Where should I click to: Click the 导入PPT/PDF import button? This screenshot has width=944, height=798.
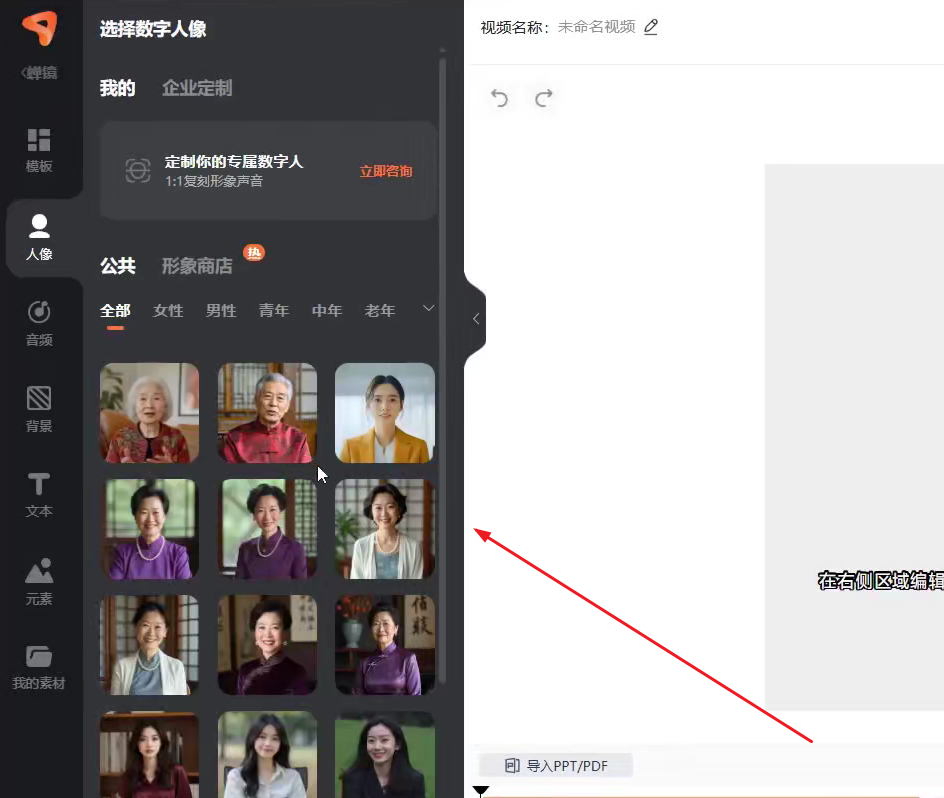click(556, 765)
